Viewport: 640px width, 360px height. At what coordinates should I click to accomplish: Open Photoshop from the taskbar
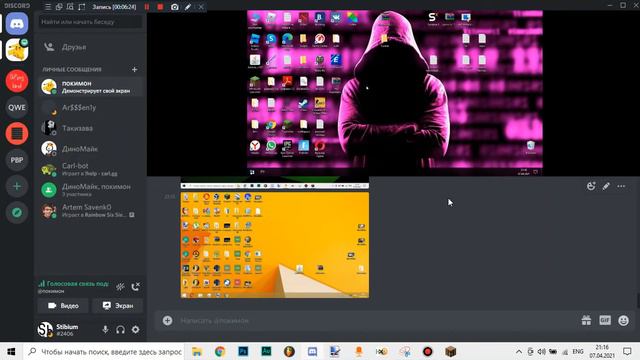click(243, 351)
